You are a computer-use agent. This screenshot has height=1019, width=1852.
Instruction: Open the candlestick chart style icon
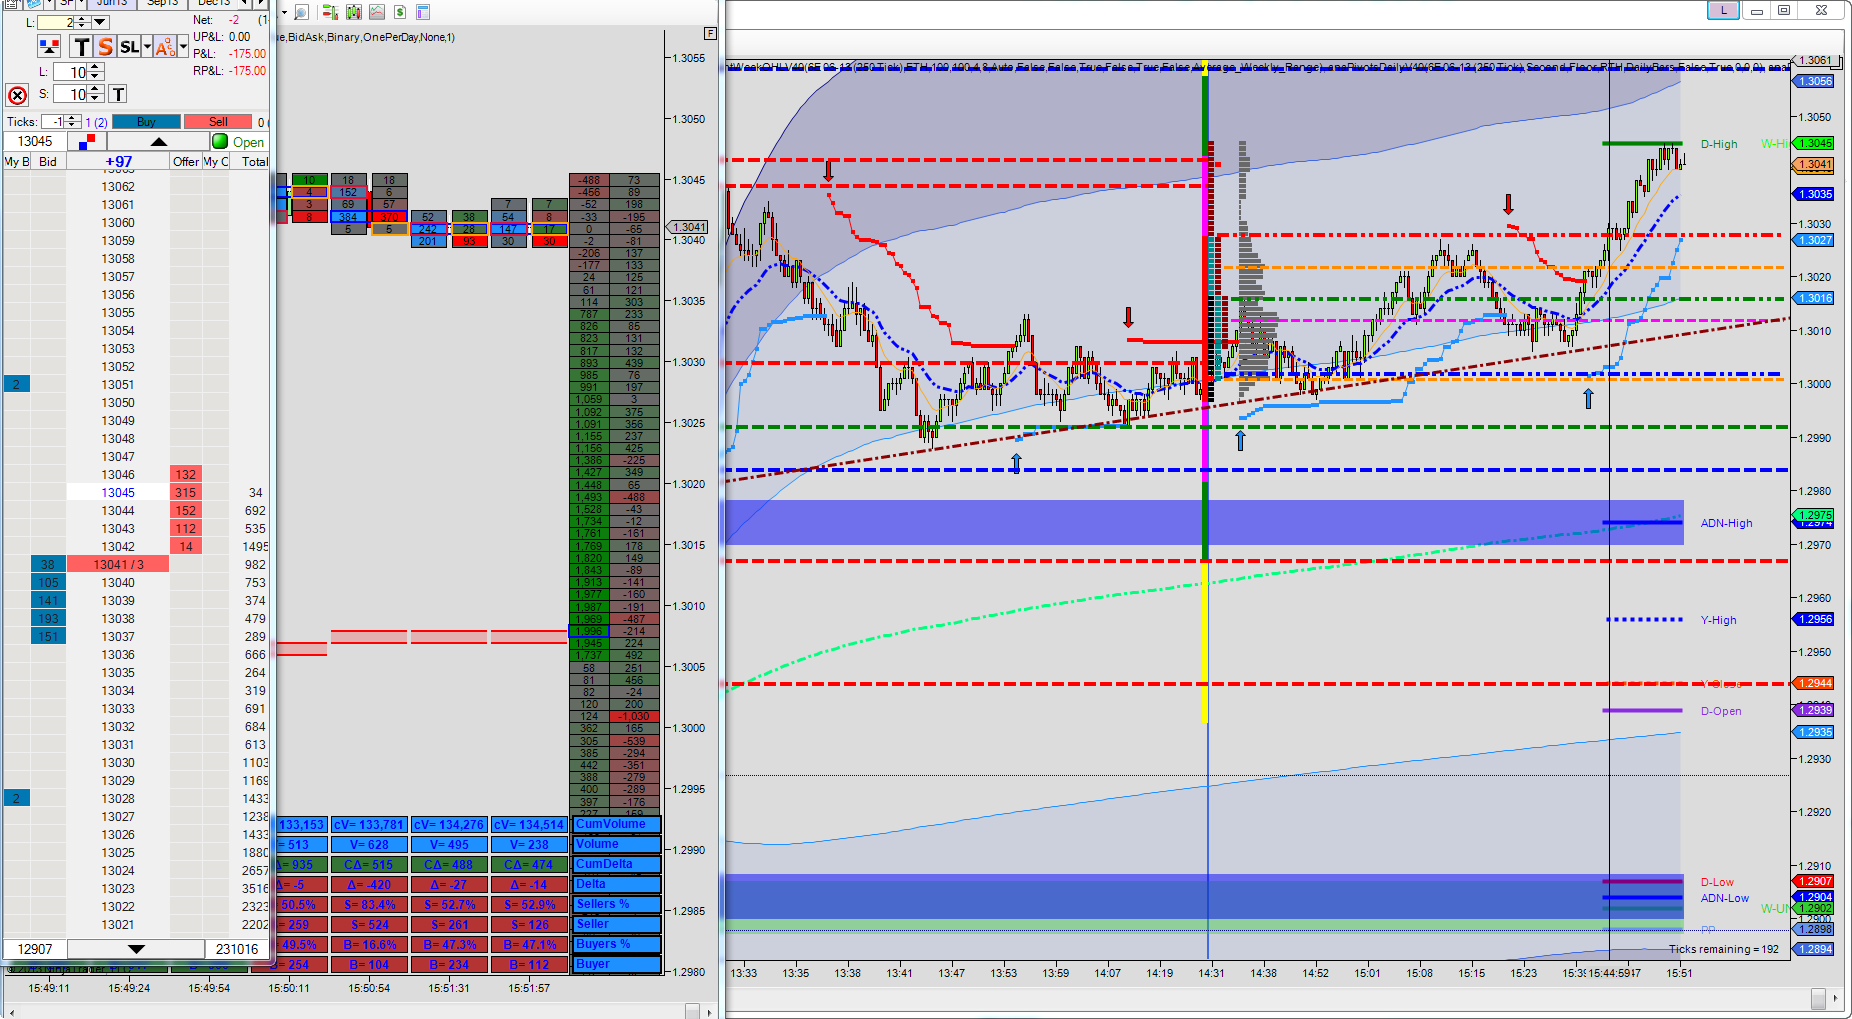point(353,12)
